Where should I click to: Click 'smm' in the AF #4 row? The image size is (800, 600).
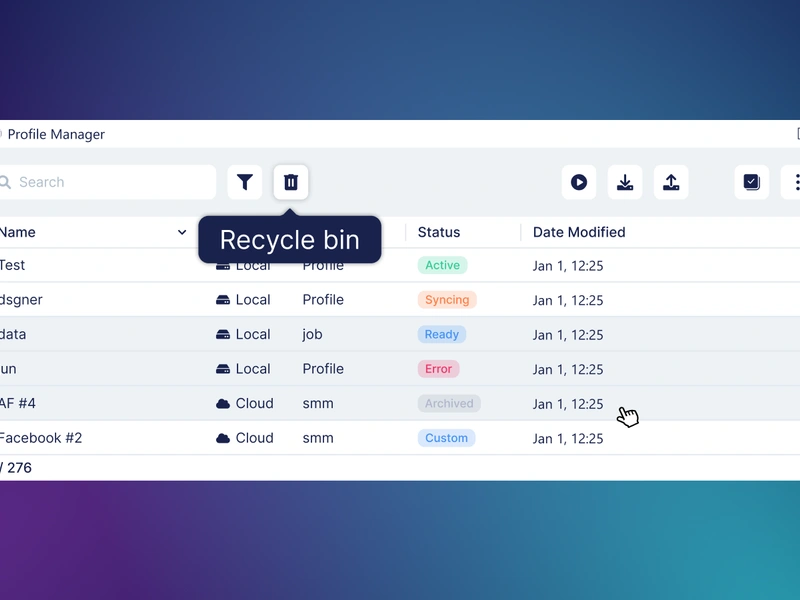318,404
